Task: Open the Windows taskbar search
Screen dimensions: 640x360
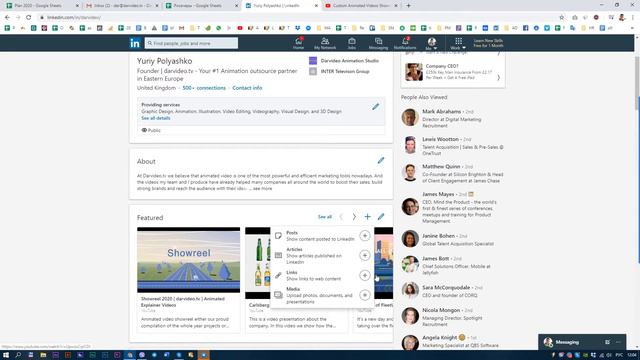Action: (x=18, y=355)
